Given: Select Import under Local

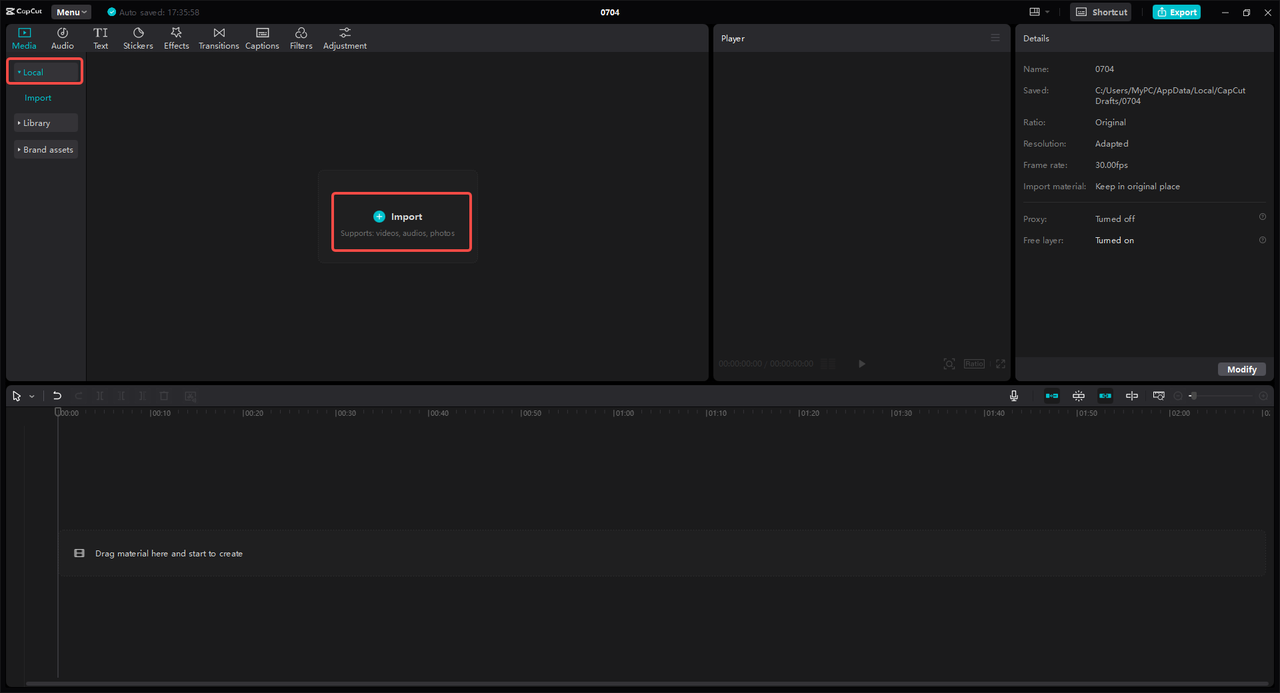Looking at the screenshot, I should click(x=38, y=98).
